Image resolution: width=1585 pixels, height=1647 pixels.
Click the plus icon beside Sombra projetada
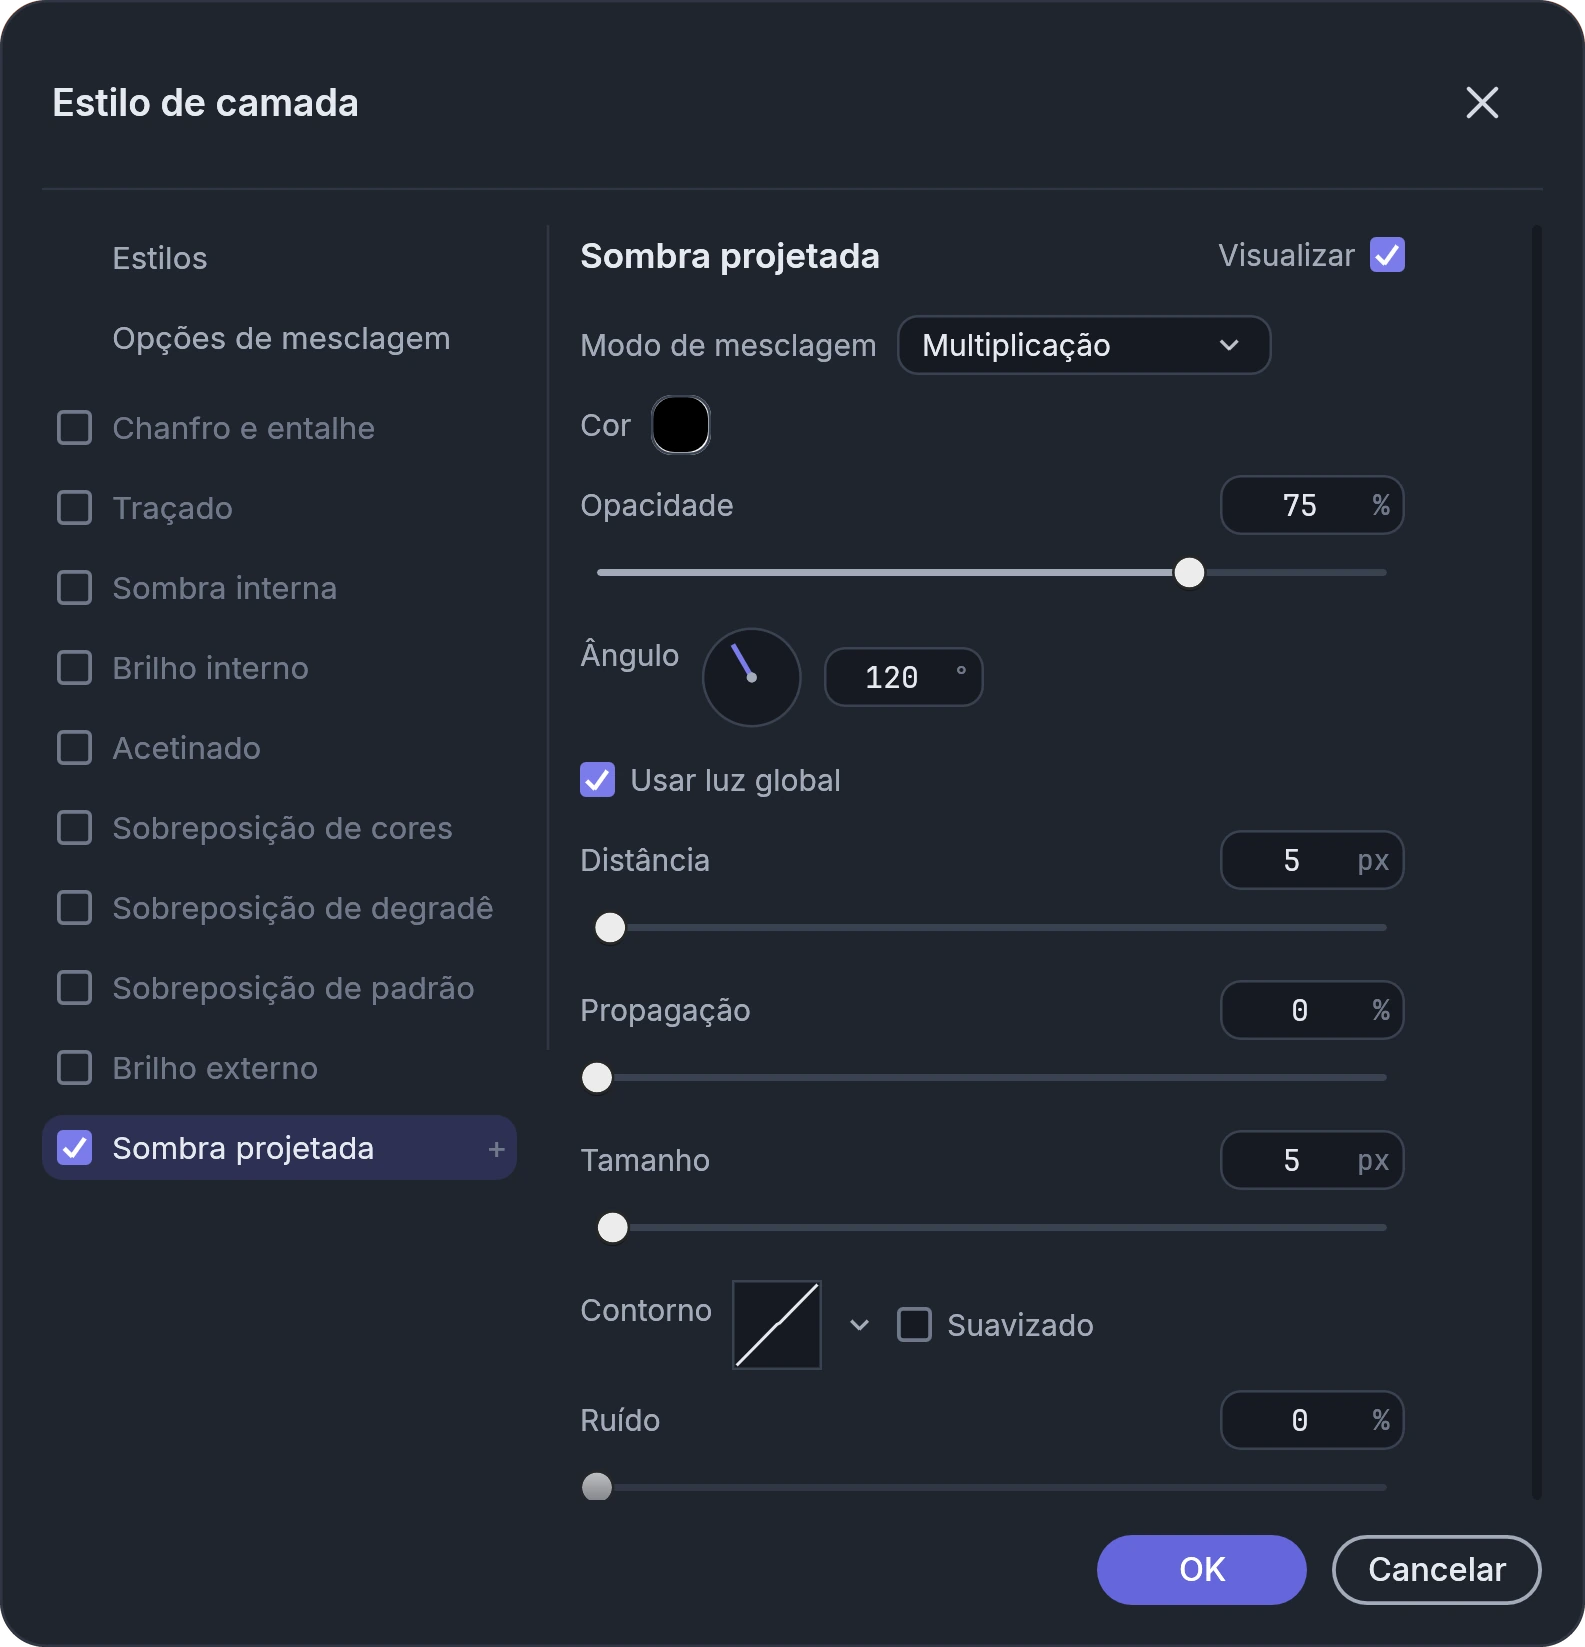pos(496,1149)
